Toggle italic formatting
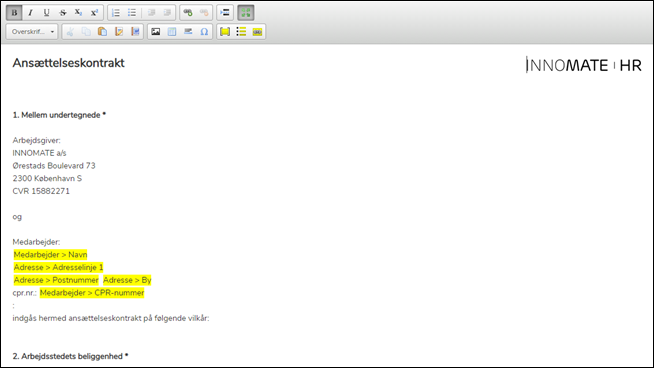Viewport: 654px width, 368px height. [x=30, y=13]
